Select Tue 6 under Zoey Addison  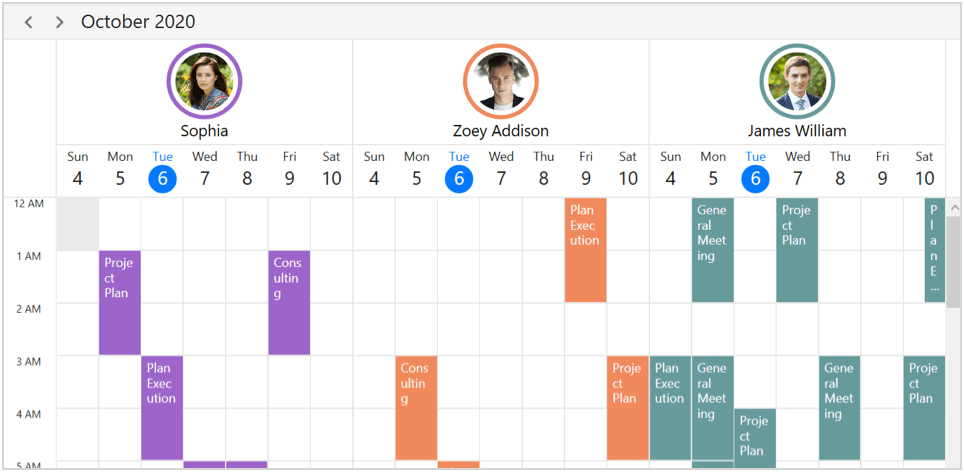[459, 178]
